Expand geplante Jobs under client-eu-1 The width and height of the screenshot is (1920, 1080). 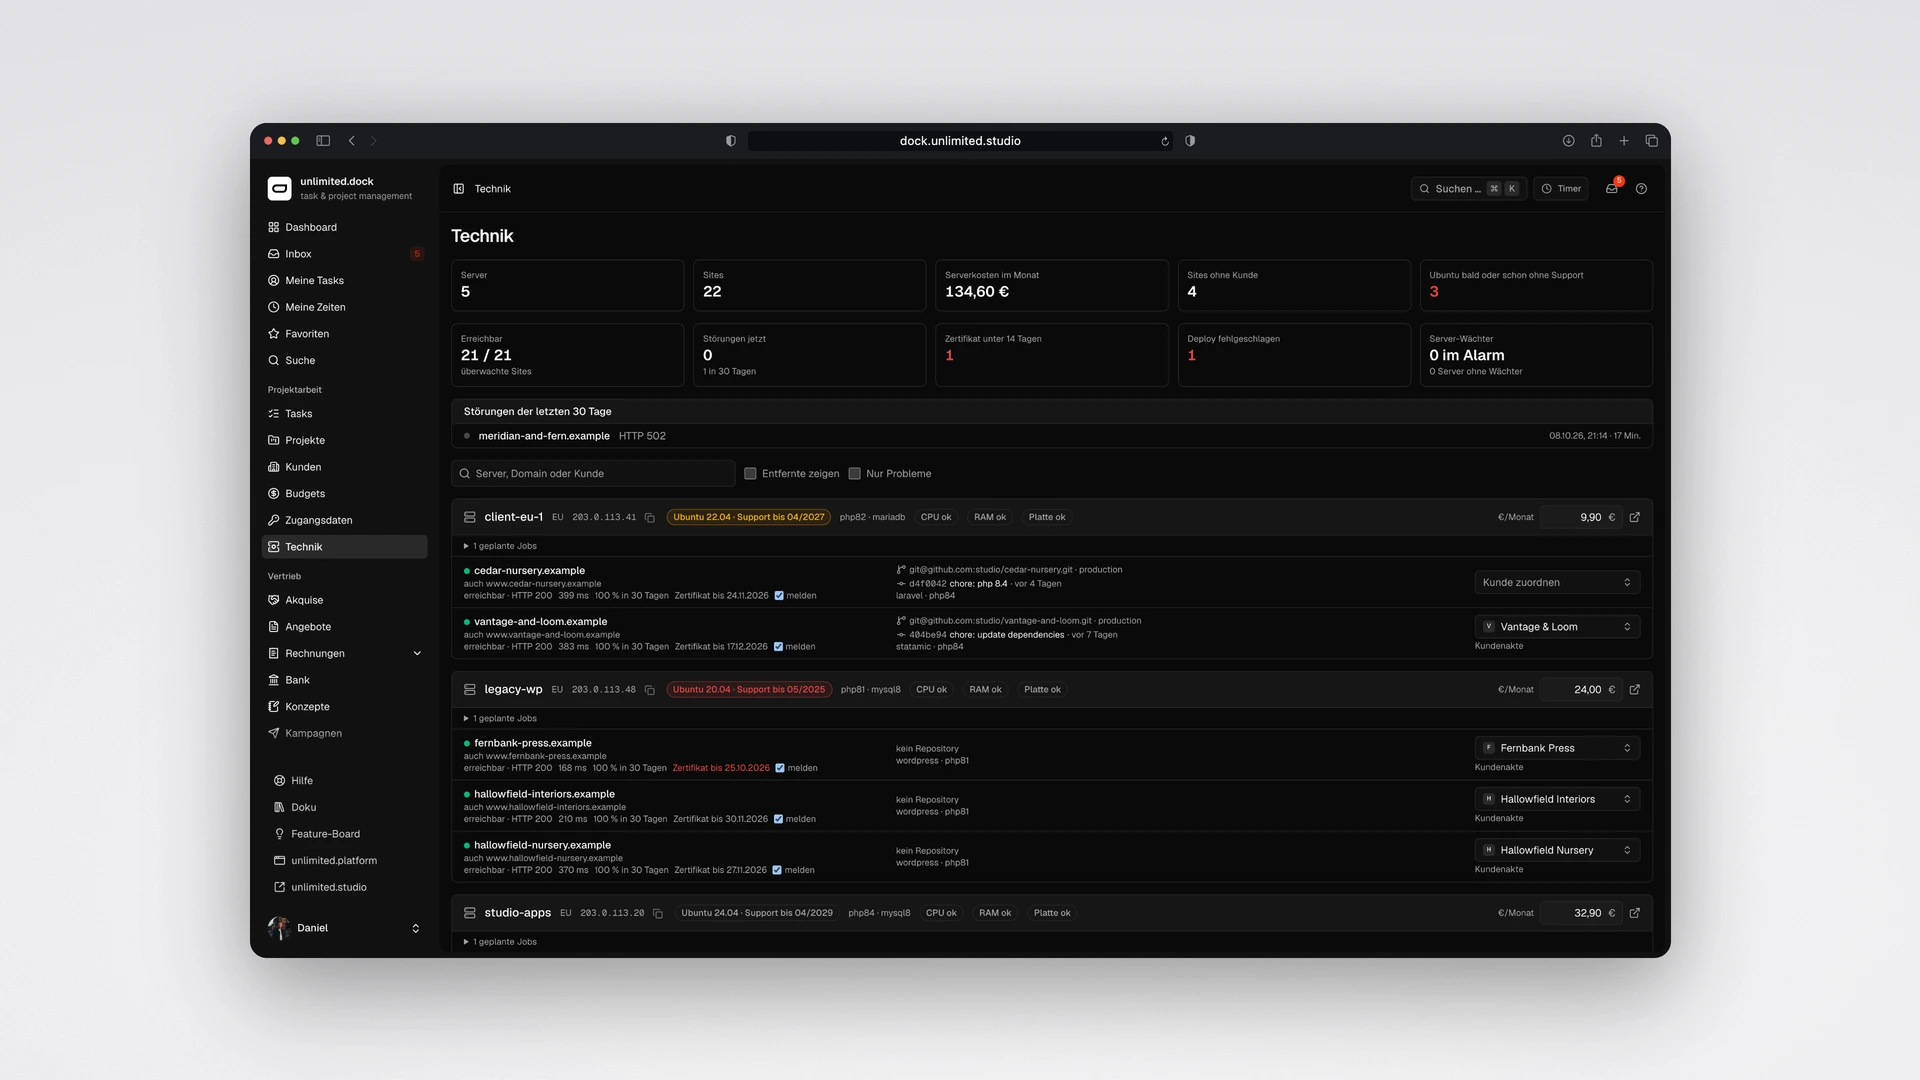click(500, 546)
